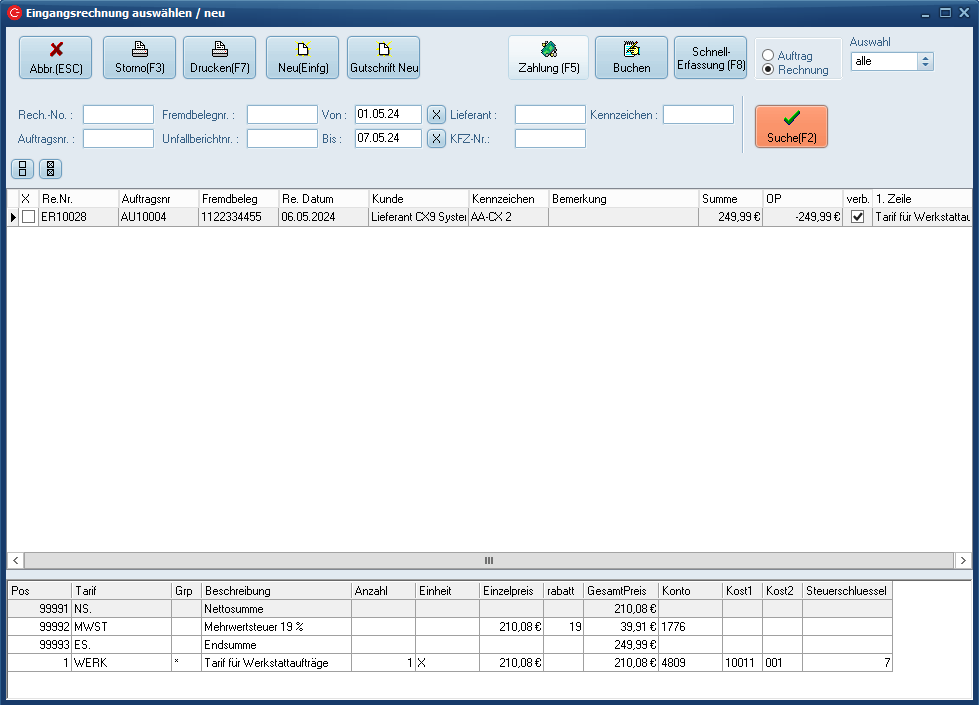The height and width of the screenshot is (705, 979).
Task: Click the Lieferant input field
Action: point(549,115)
